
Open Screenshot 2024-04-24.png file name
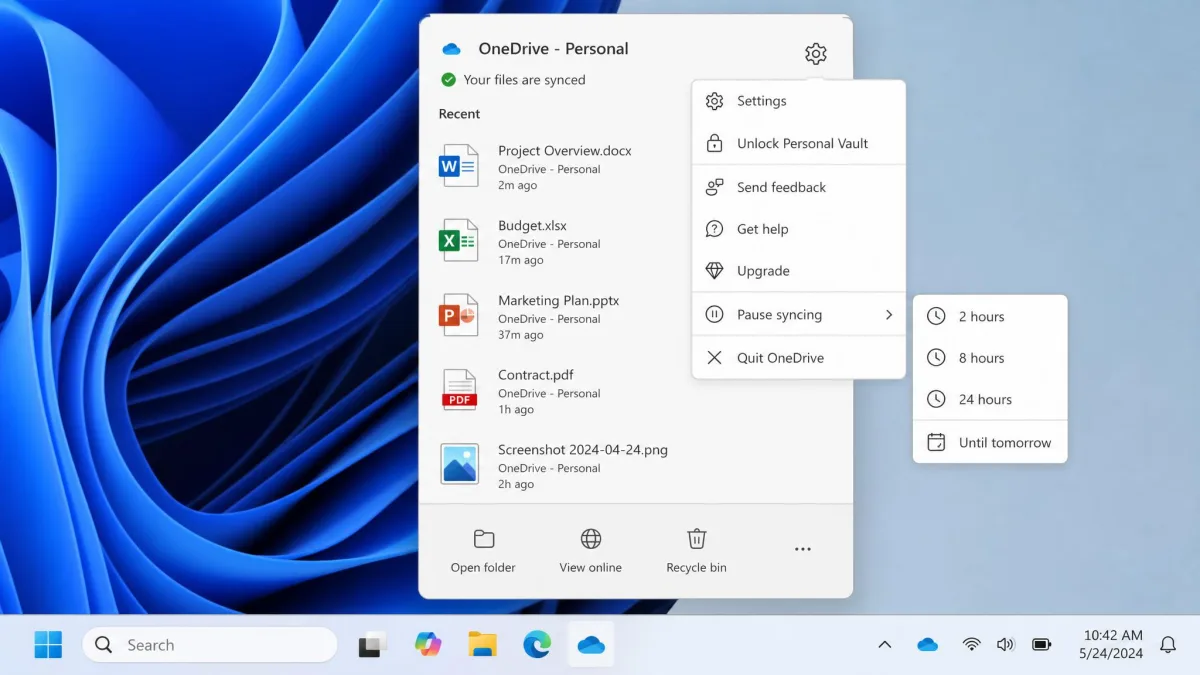click(x=583, y=450)
